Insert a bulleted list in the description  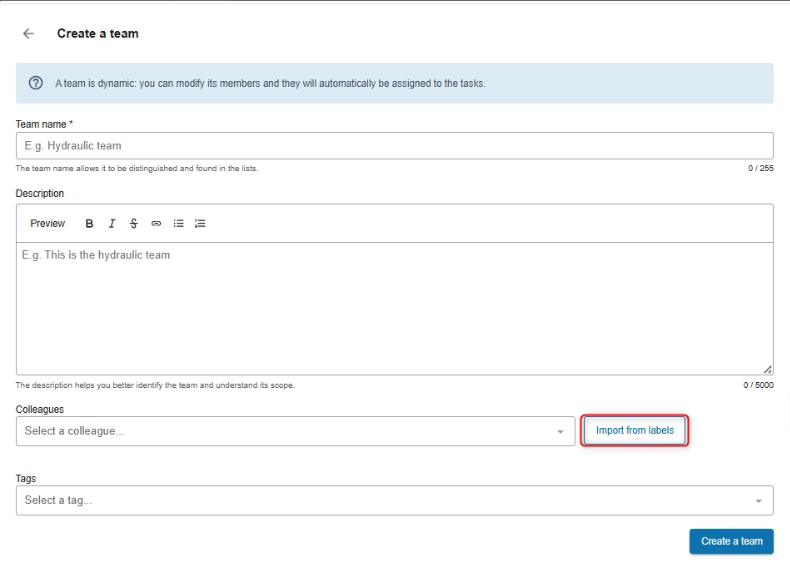pos(179,223)
